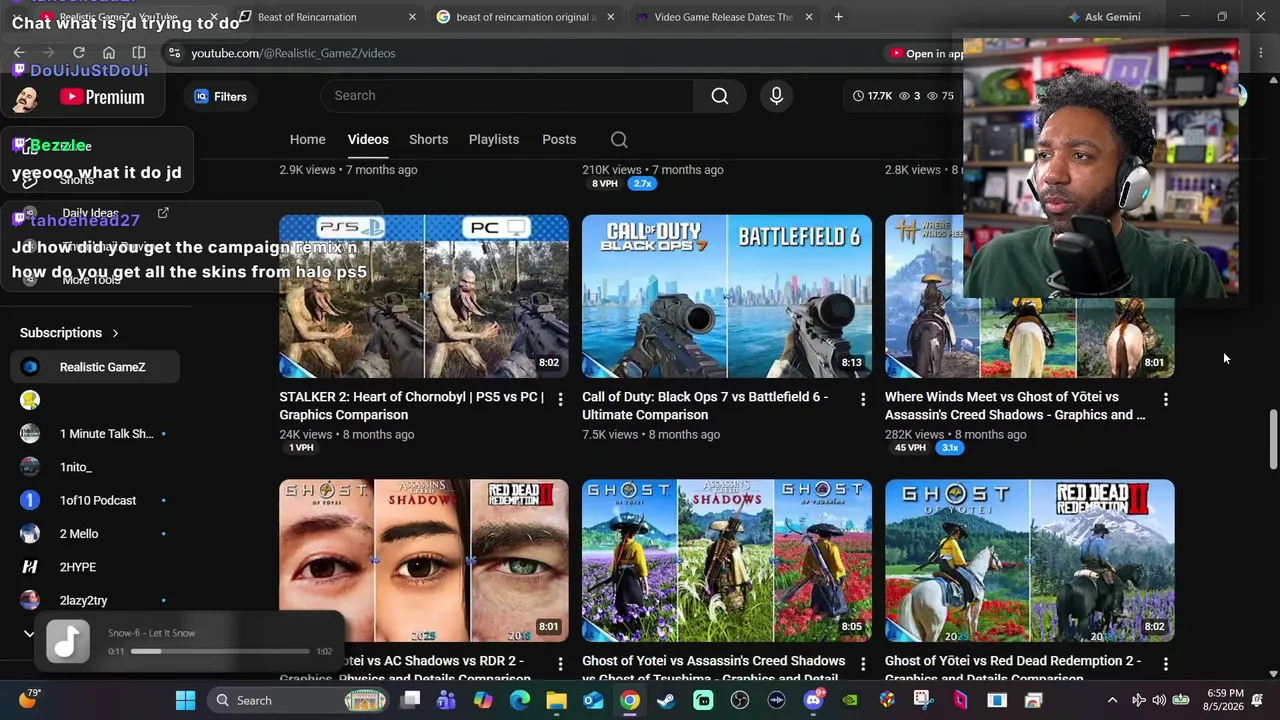Open Snipping Tool from the taskbar
This screenshot has height=720, width=1280.
923,700
